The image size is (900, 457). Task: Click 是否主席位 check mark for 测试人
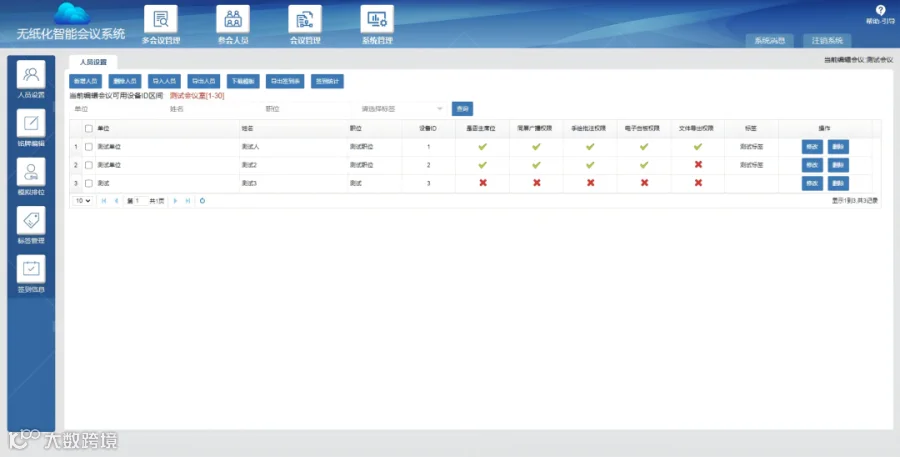(483, 147)
